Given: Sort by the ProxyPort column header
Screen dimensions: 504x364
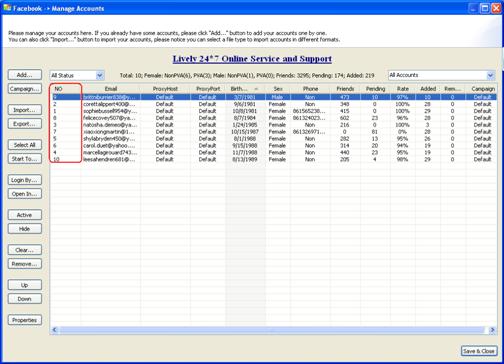Looking at the screenshot, I should (208, 89).
